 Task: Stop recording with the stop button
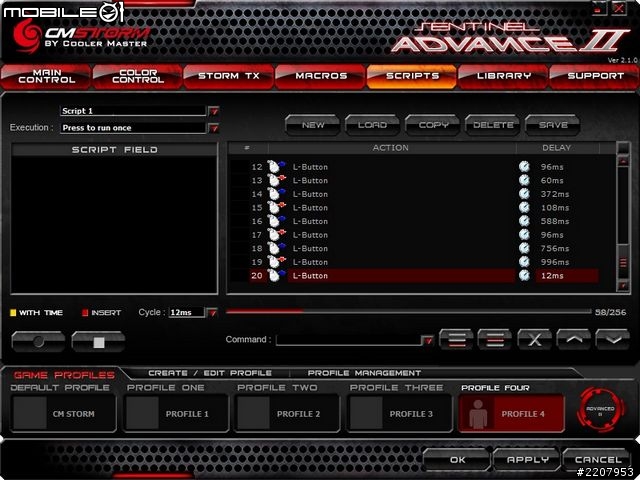point(98,342)
